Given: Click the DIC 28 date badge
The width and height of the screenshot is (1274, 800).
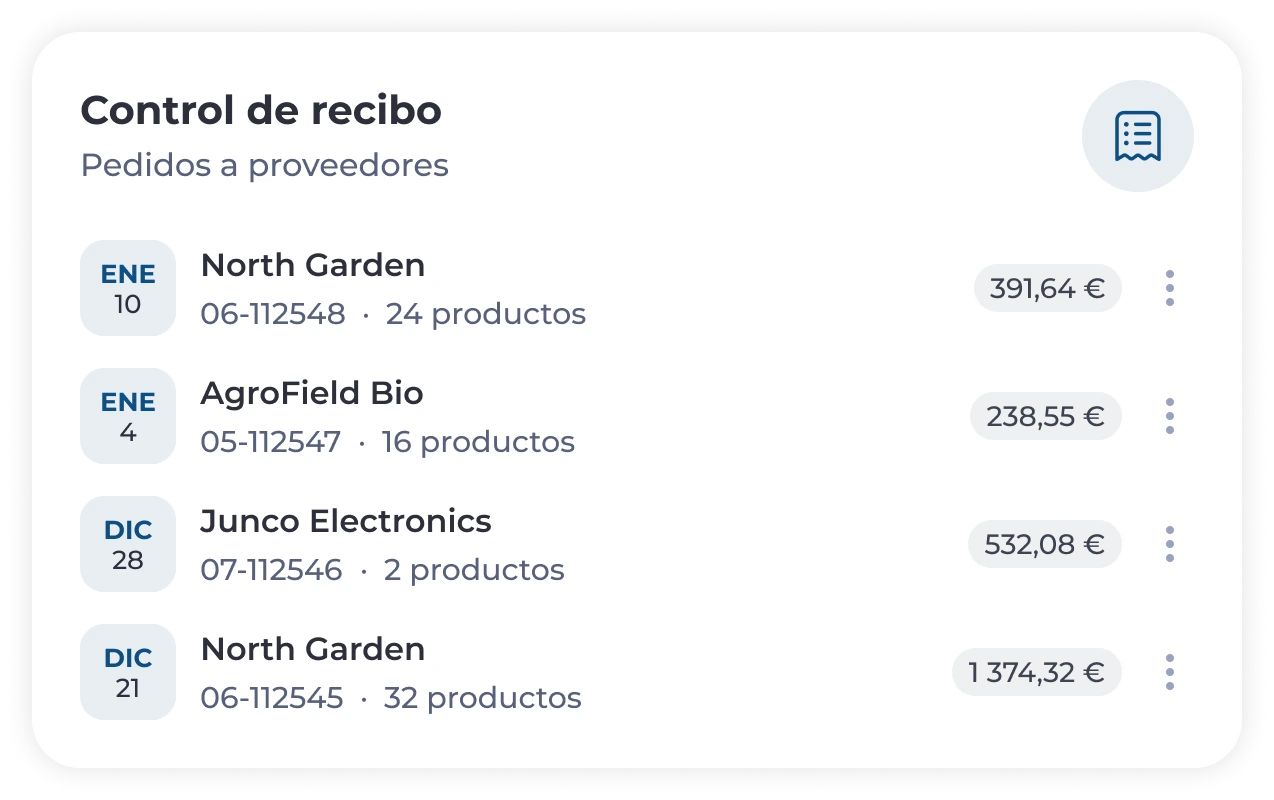Looking at the screenshot, I should click(x=128, y=544).
